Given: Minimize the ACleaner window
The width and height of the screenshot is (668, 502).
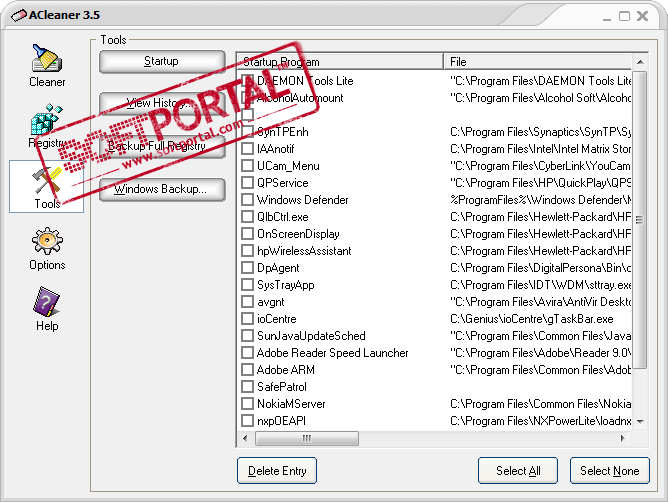Looking at the screenshot, I should 607,17.
